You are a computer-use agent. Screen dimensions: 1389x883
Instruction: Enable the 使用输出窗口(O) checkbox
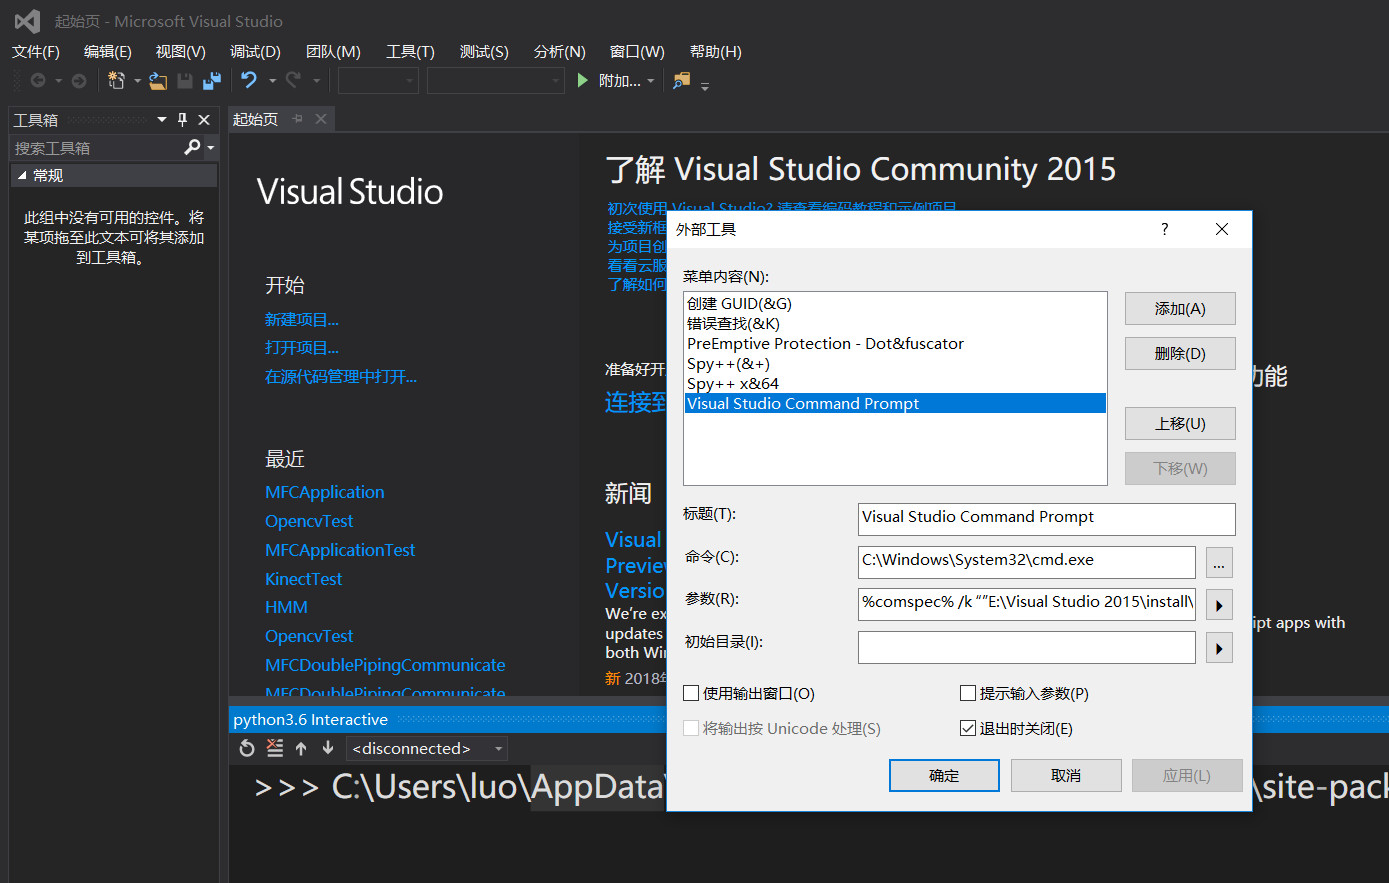(690, 693)
